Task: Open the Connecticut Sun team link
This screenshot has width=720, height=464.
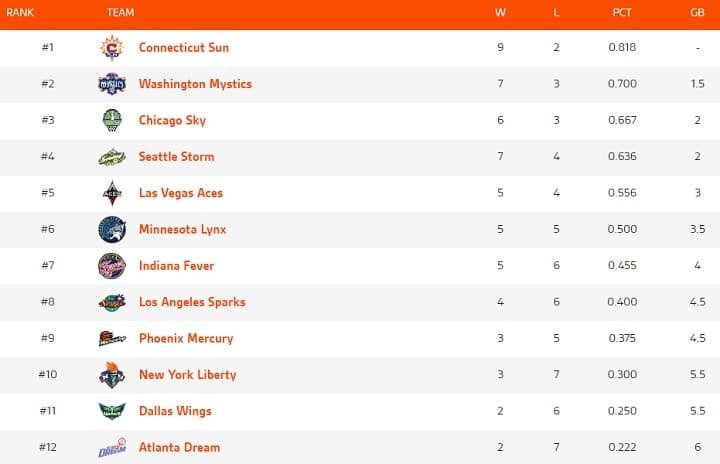Action: click(x=183, y=47)
